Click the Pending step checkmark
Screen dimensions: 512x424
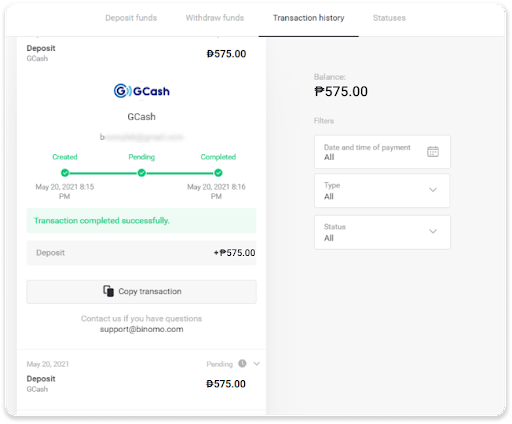pyautogui.click(x=142, y=173)
